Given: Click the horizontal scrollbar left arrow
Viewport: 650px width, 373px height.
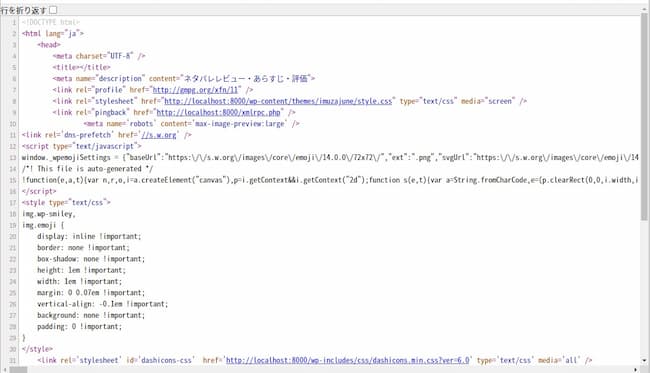Looking at the screenshot, I should click(x=4, y=369).
